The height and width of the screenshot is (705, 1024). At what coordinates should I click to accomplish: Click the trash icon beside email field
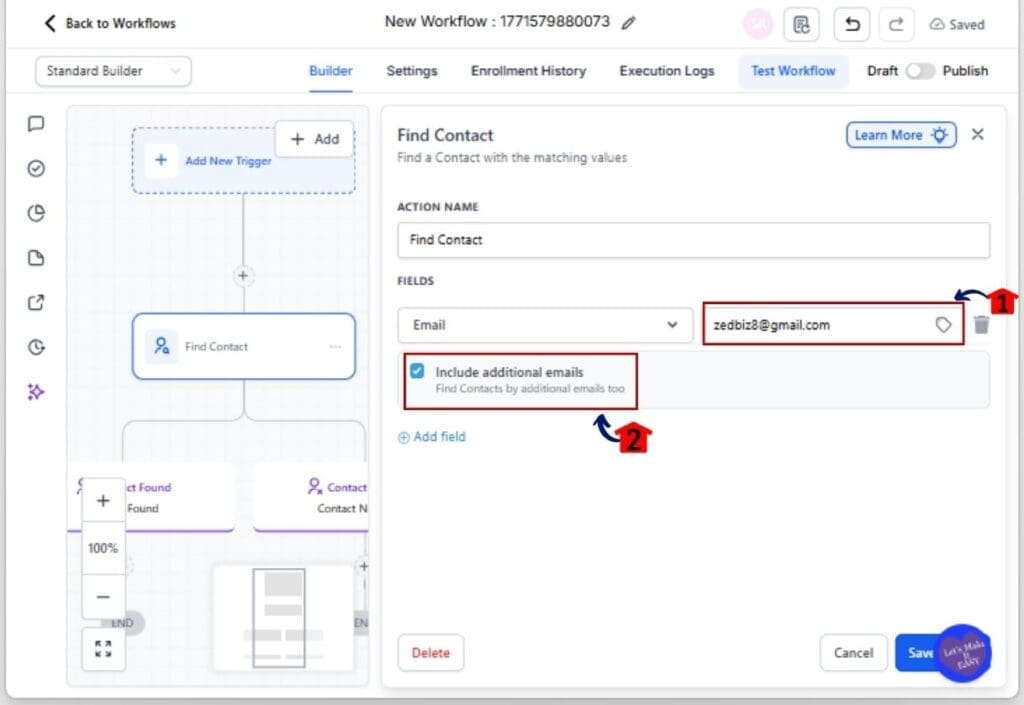tap(981, 325)
